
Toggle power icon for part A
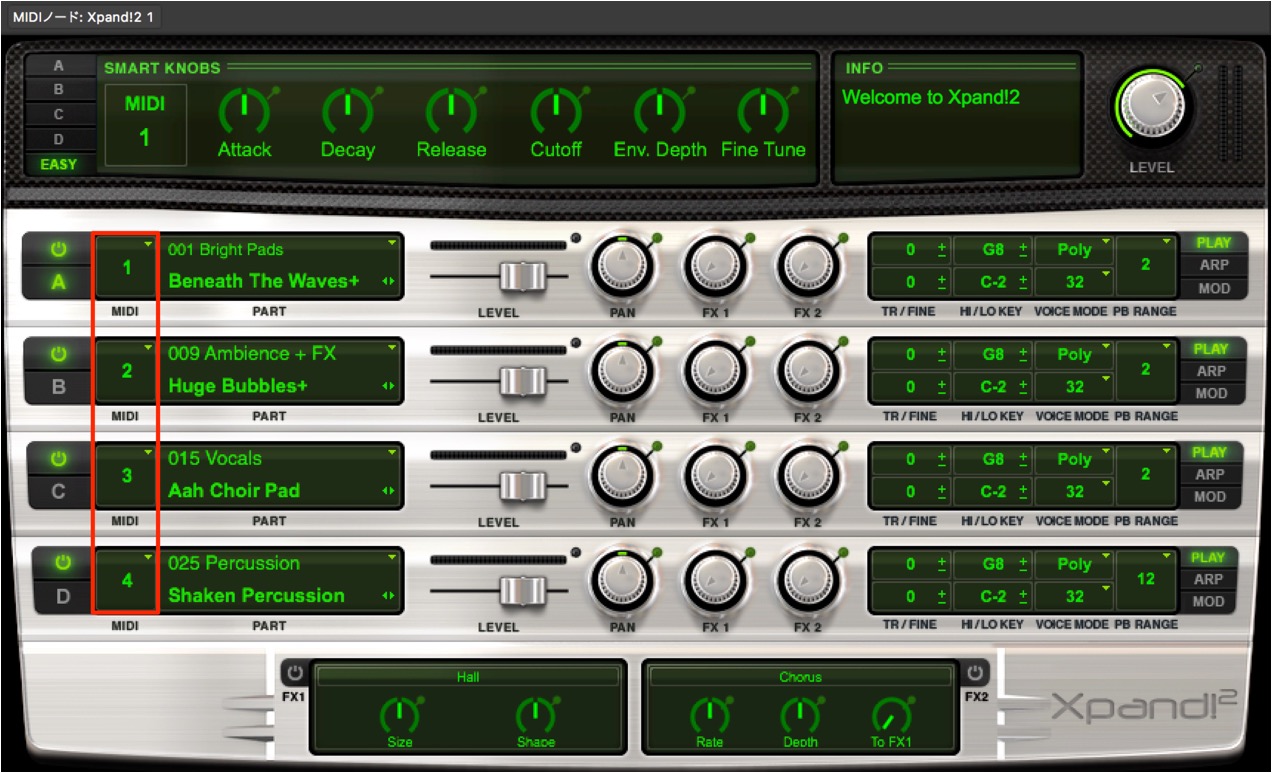(x=58, y=249)
